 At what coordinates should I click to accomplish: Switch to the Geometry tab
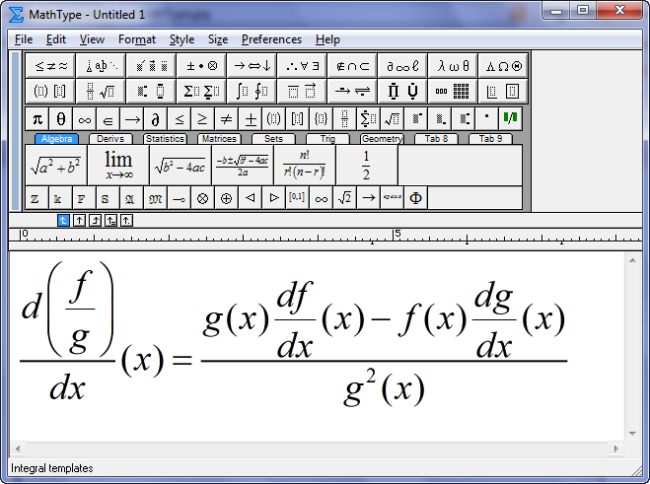[x=381, y=139]
